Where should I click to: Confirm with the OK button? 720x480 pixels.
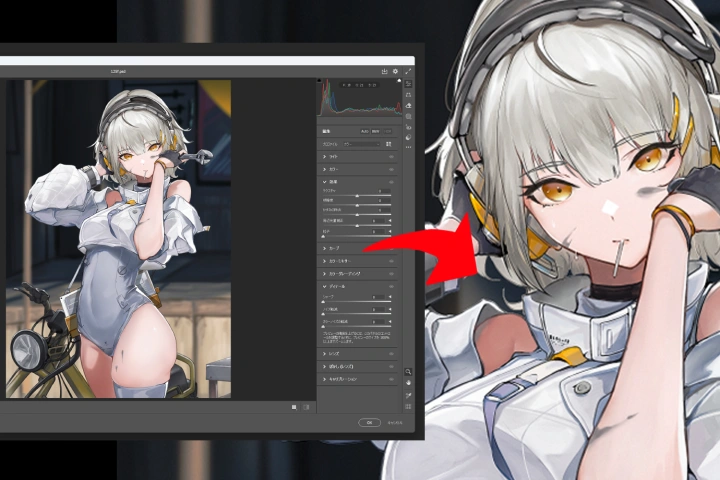coord(369,423)
